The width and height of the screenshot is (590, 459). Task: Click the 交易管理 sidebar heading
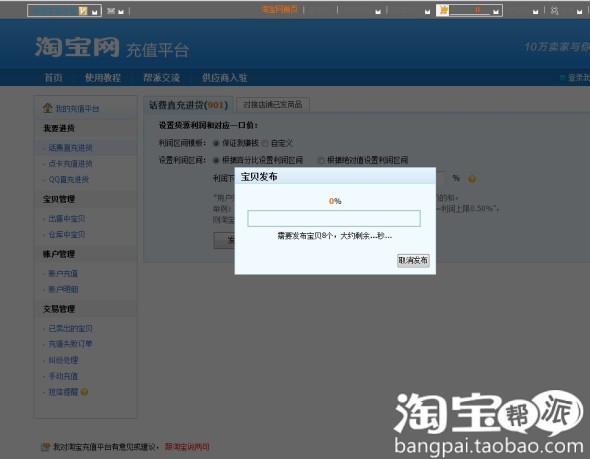point(59,309)
